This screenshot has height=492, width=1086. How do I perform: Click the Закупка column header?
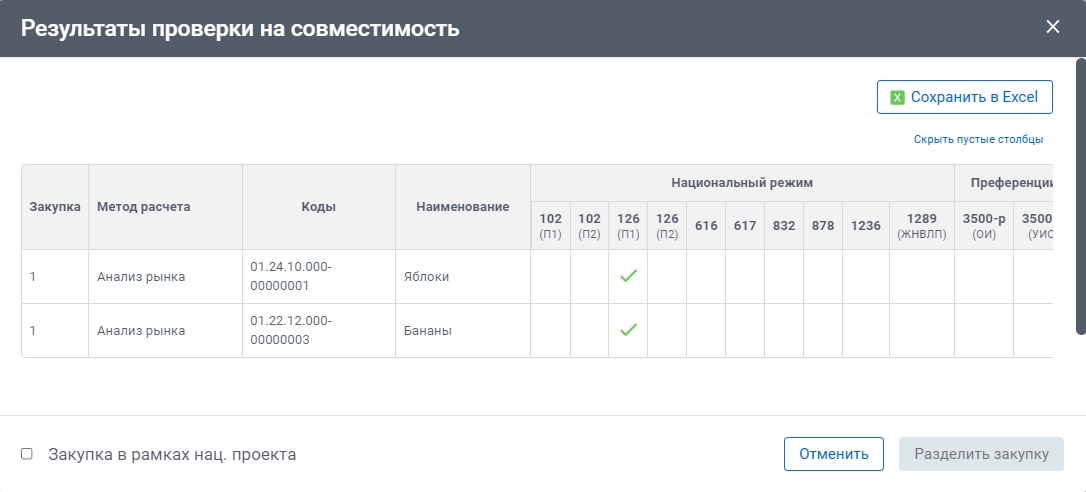55,207
